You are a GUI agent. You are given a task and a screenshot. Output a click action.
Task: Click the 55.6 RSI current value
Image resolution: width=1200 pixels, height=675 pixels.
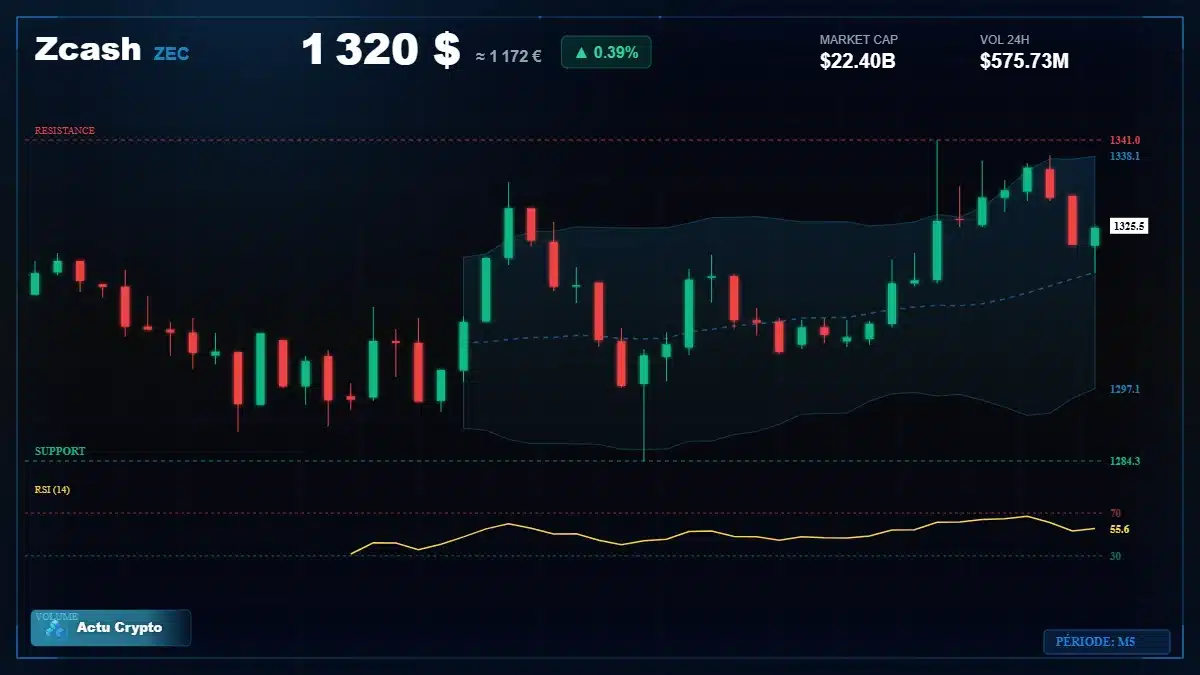1120,529
